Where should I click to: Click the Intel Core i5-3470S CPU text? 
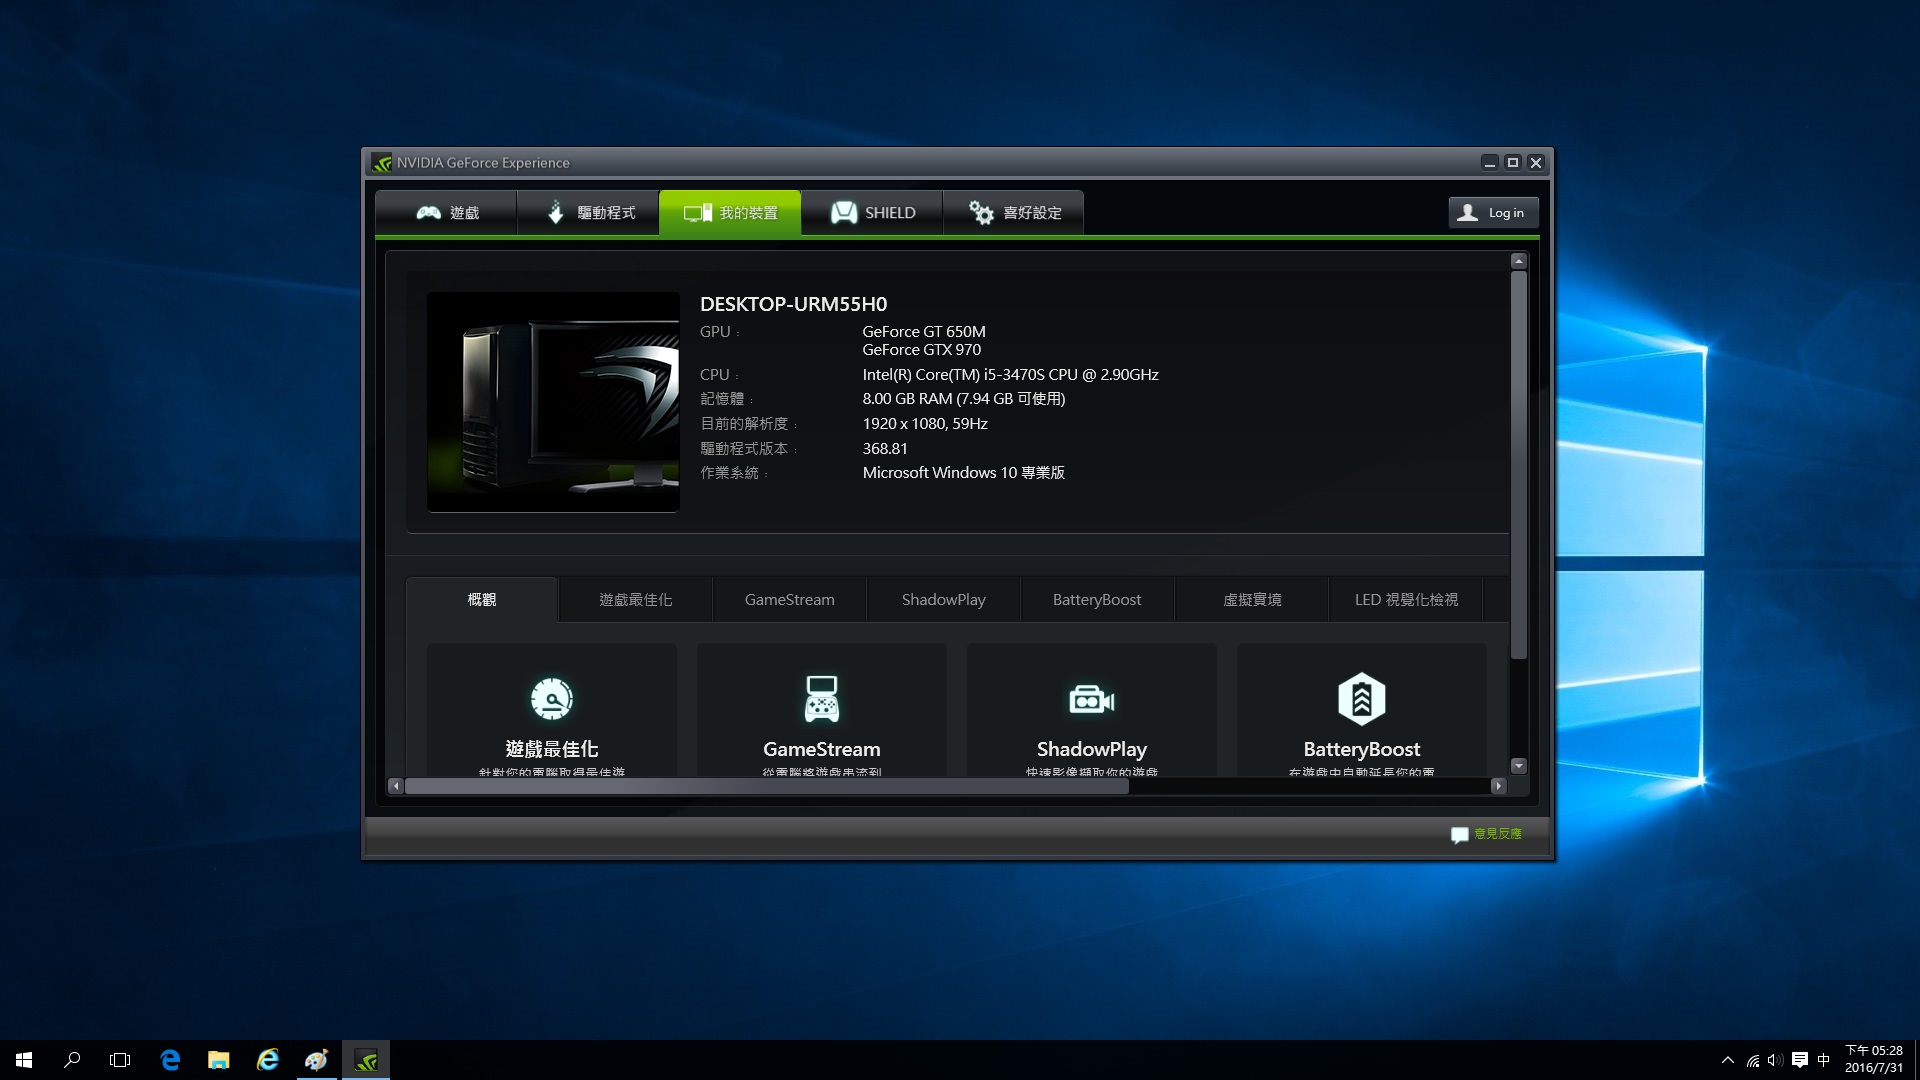pyautogui.click(x=1010, y=375)
